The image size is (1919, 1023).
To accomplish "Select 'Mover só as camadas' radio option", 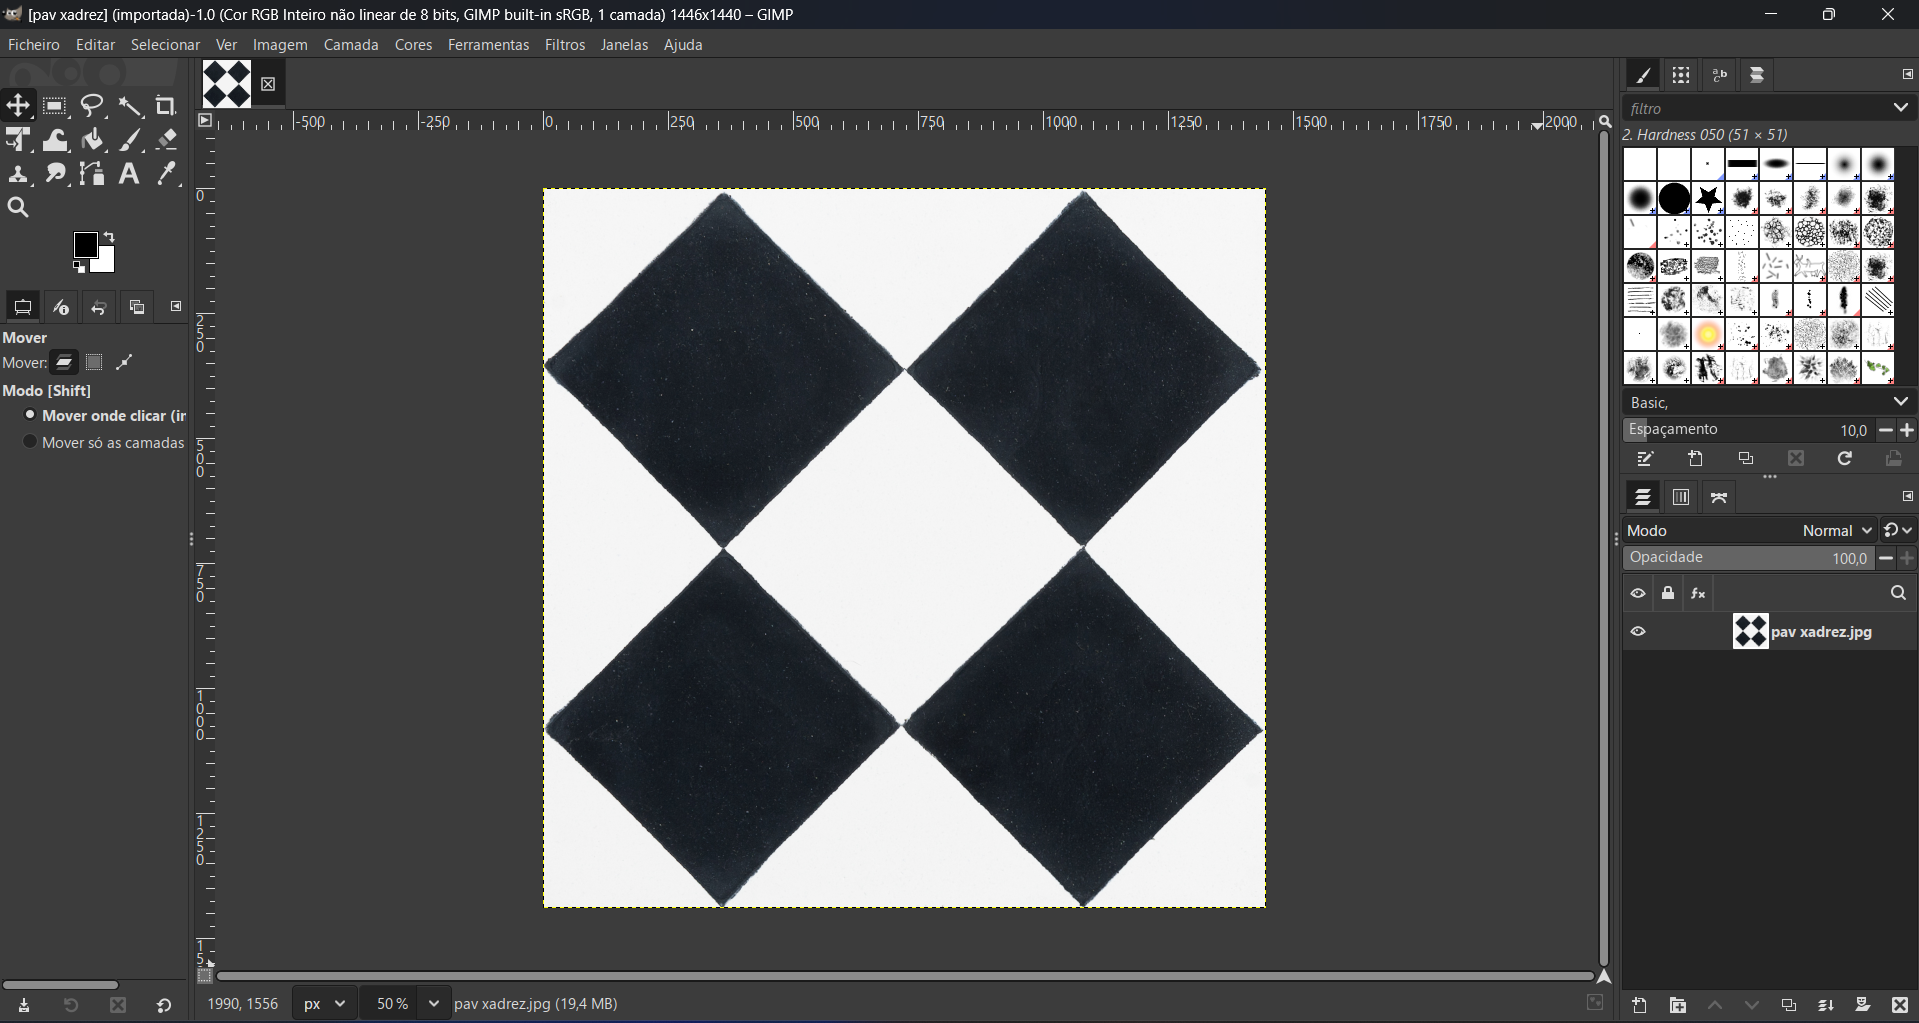I will click(x=30, y=443).
